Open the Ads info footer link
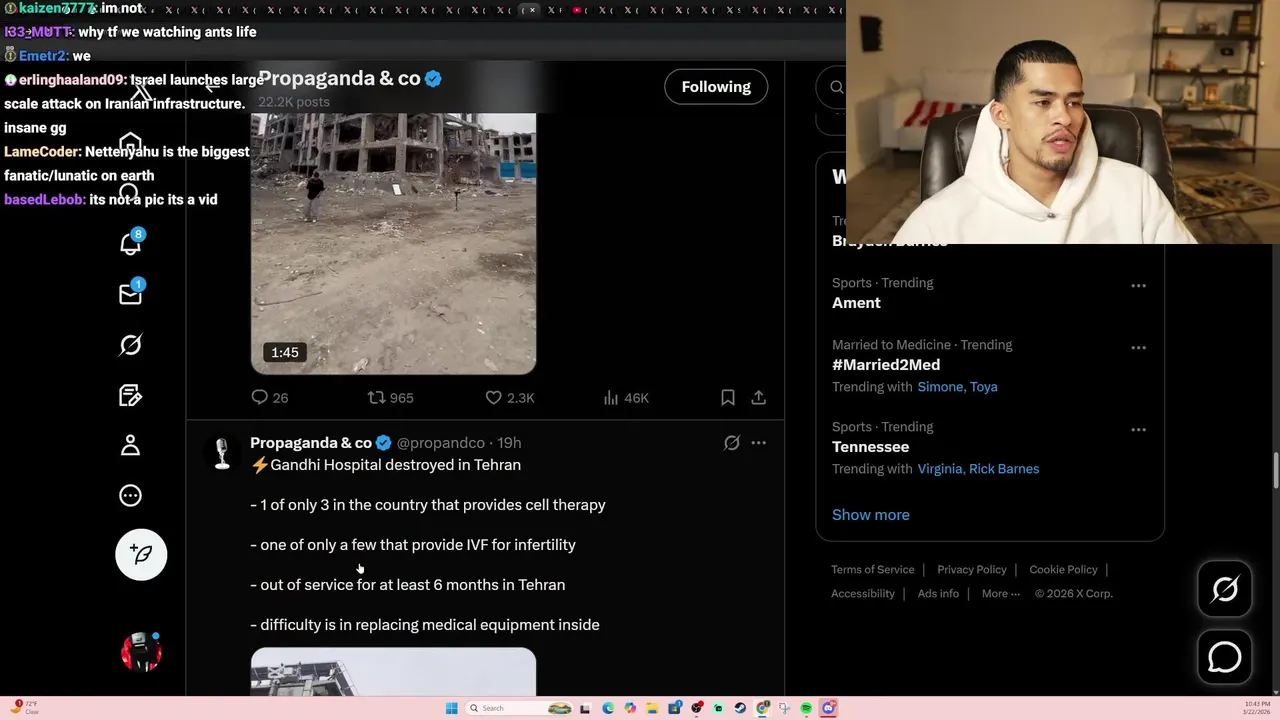This screenshot has height=720, width=1280. 938,593
